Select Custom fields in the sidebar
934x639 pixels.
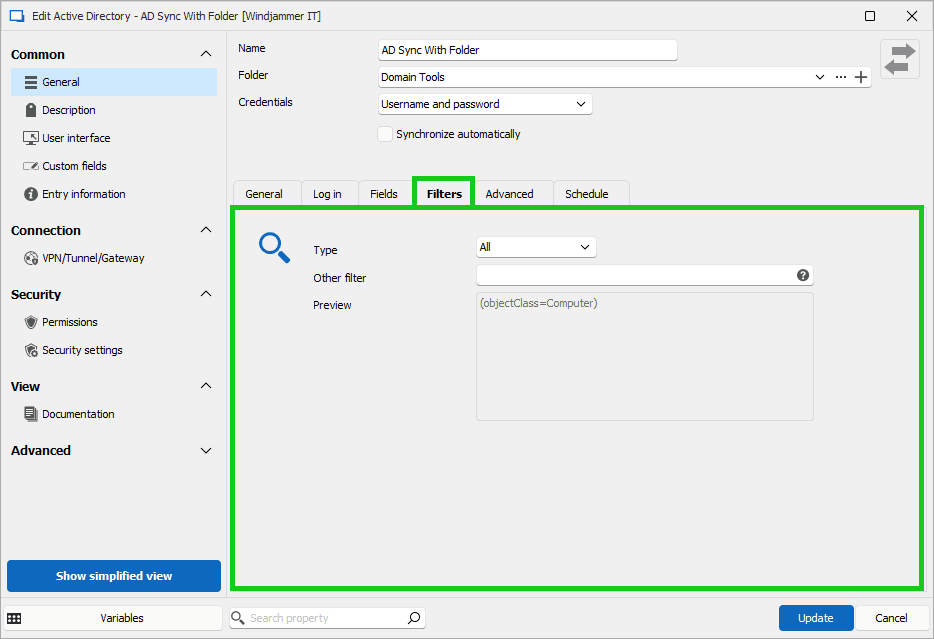pos(74,166)
